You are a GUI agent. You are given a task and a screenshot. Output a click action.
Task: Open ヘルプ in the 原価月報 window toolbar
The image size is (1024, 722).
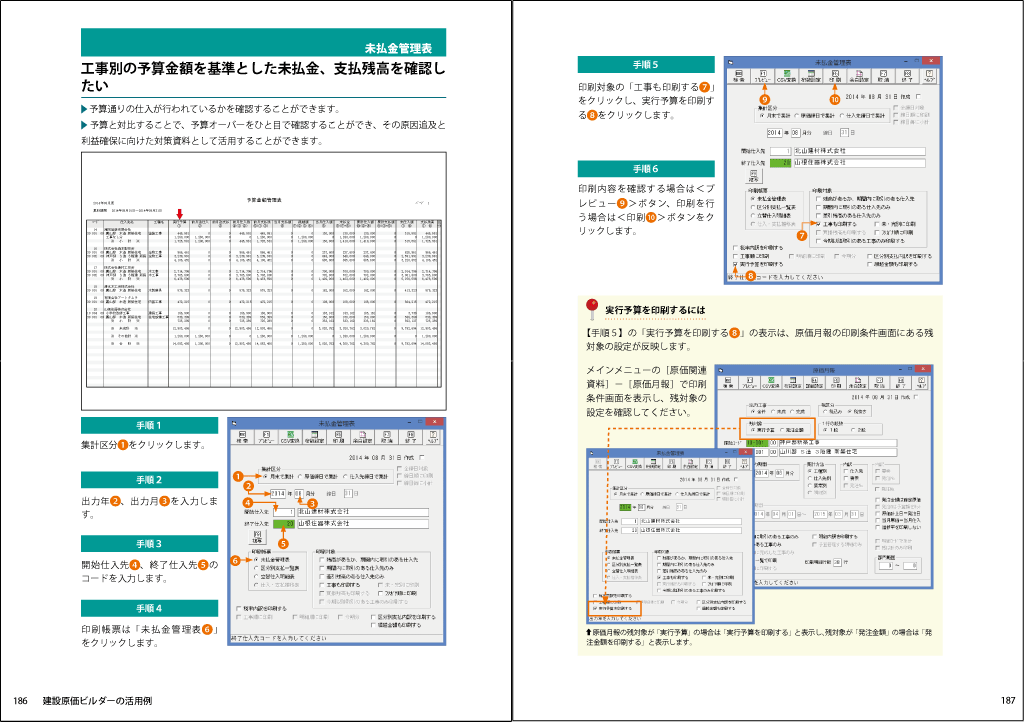(921, 383)
